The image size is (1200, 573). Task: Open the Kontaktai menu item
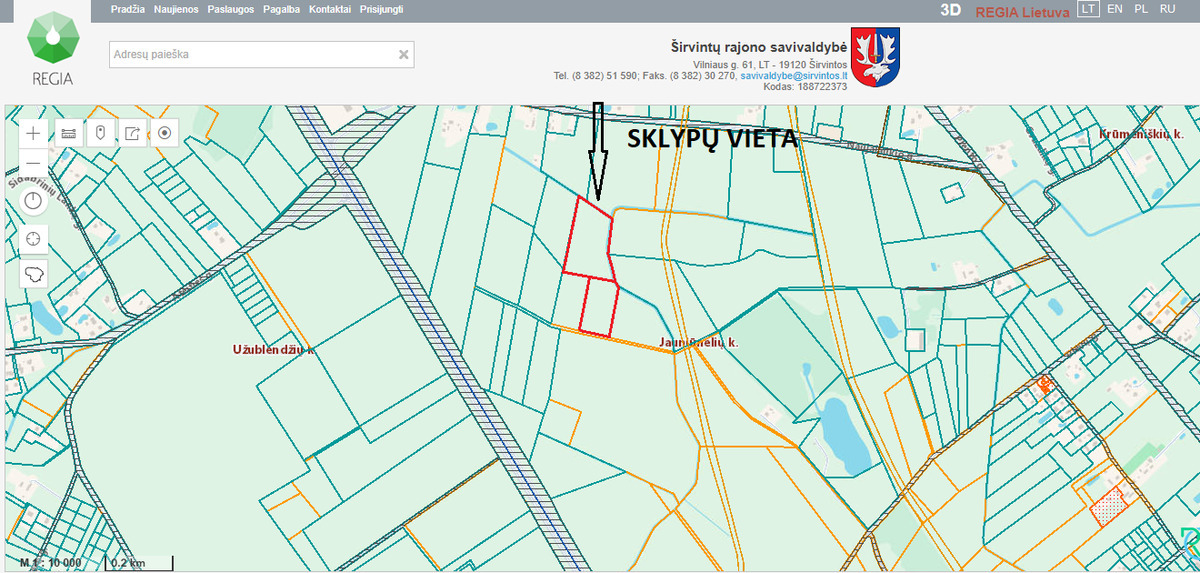tap(330, 8)
